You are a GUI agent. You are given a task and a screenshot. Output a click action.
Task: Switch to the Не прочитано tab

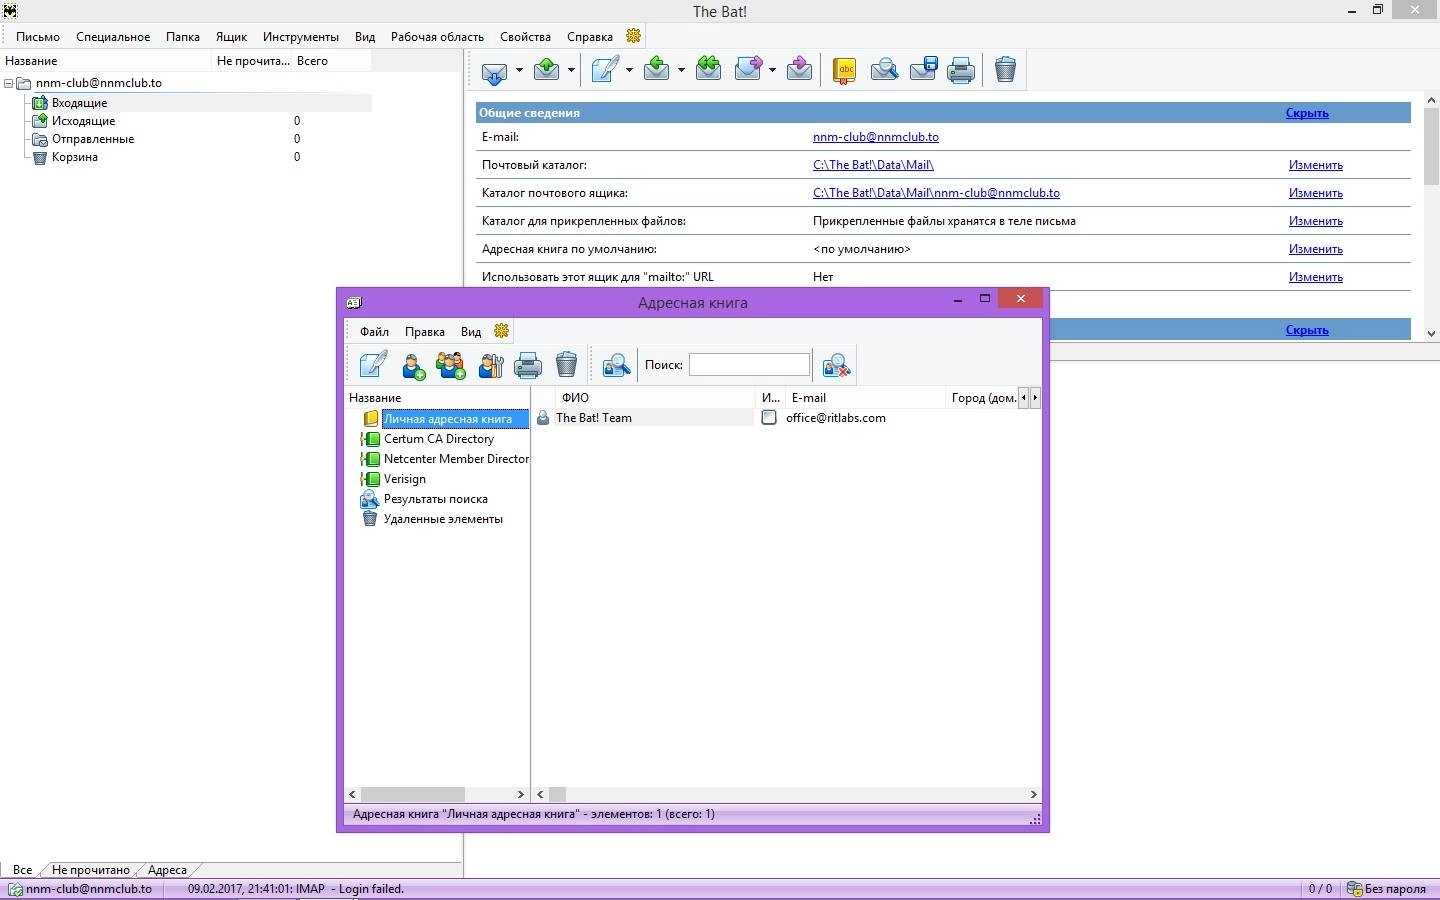pyautogui.click(x=91, y=870)
